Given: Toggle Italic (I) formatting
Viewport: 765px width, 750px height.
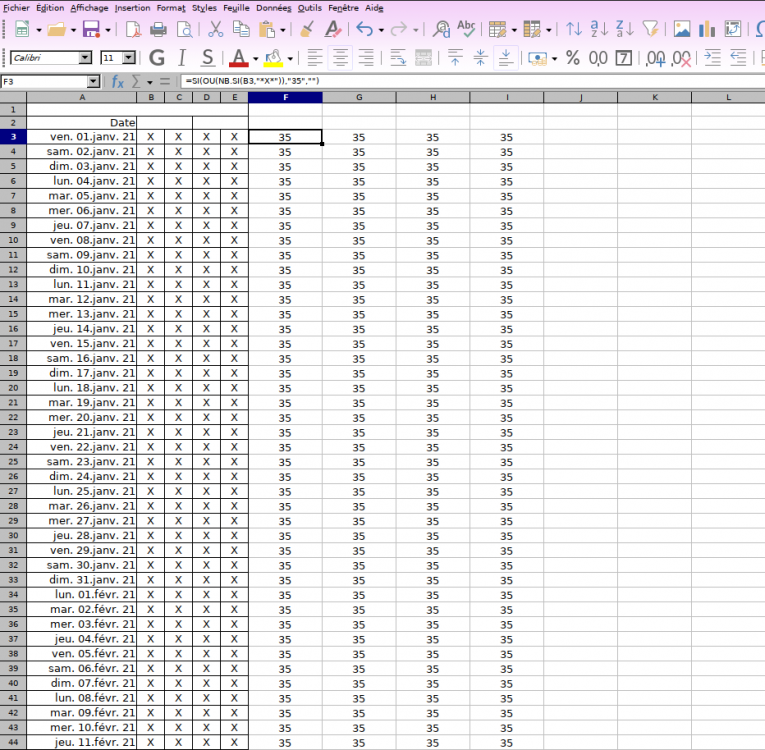Looking at the screenshot, I should click(x=182, y=58).
